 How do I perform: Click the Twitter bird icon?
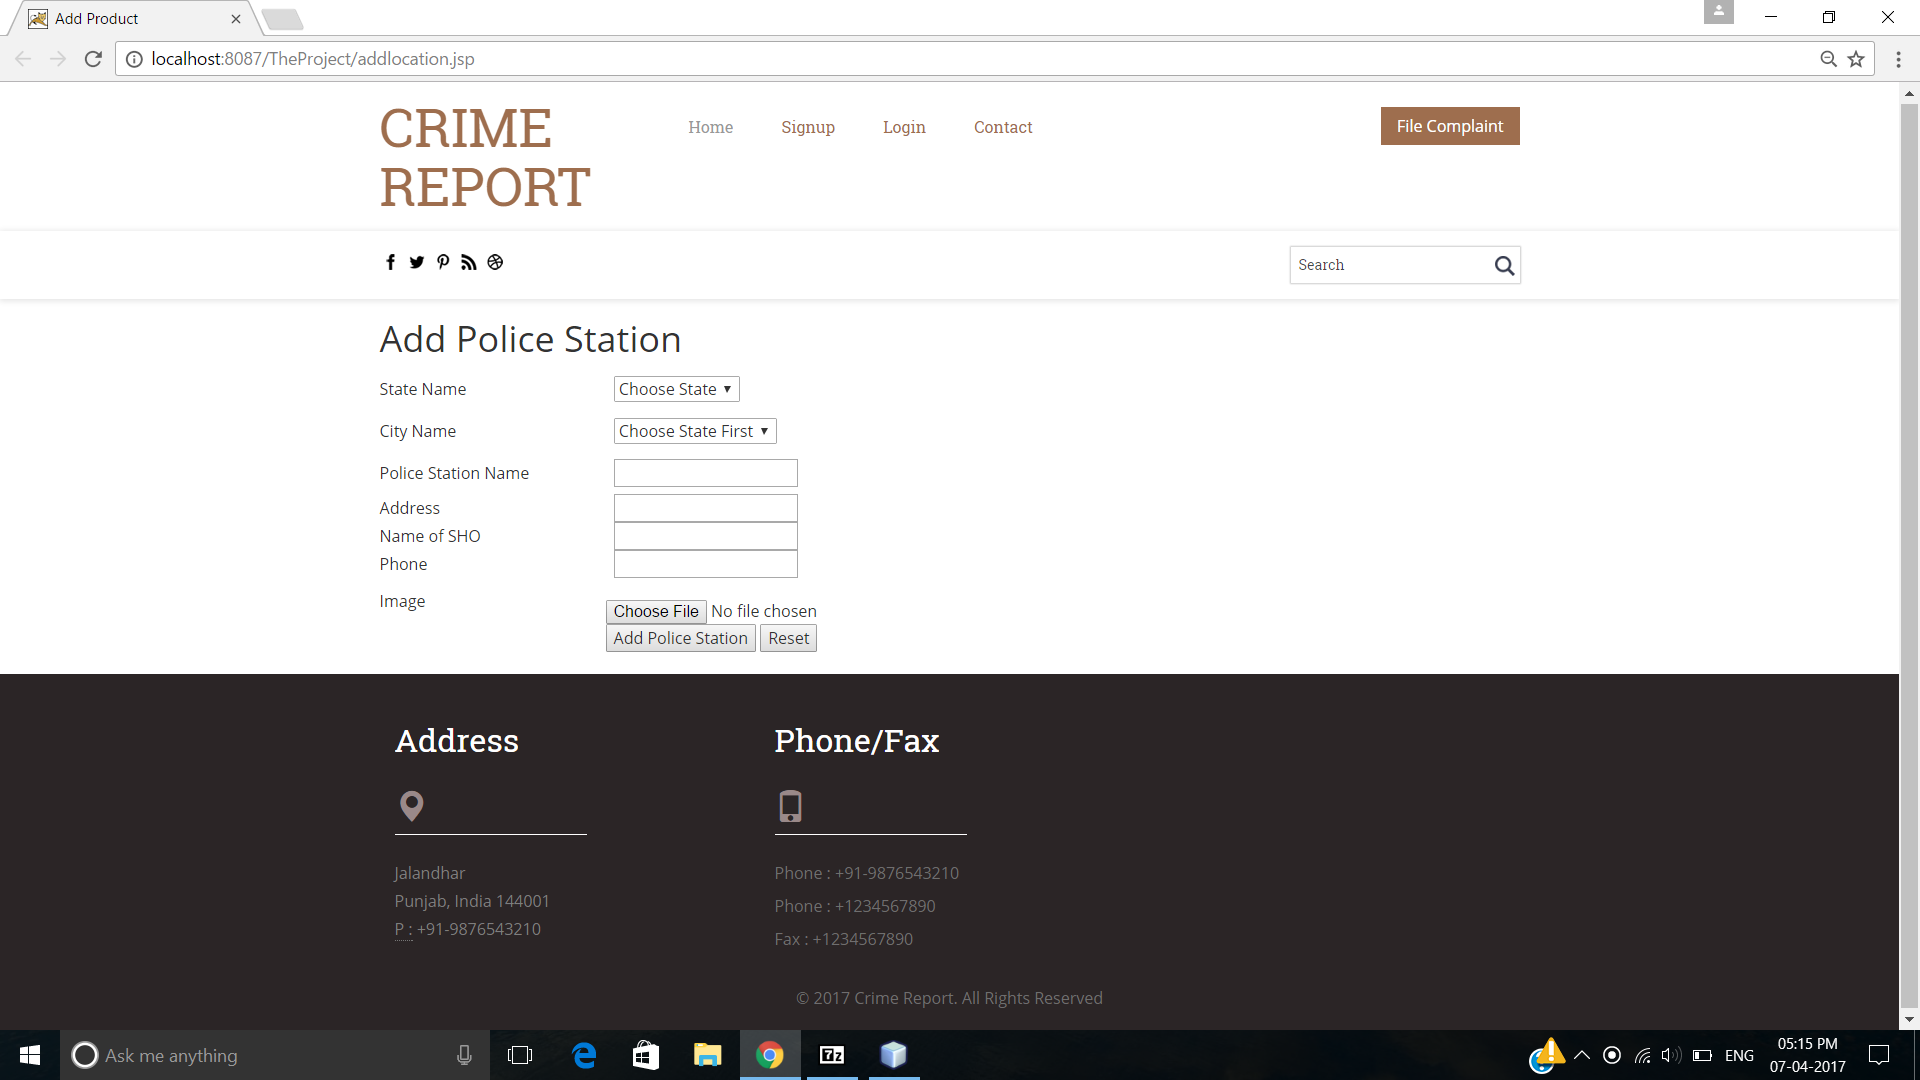(417, 262)
